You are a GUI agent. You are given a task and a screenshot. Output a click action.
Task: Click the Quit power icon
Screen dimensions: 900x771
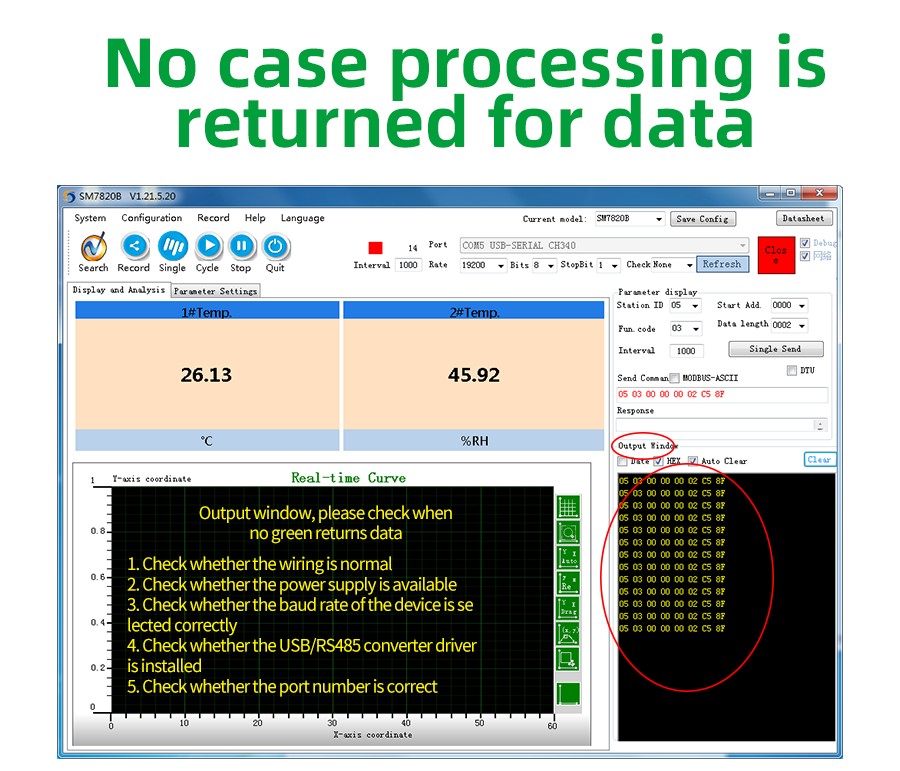coord(275,246)
